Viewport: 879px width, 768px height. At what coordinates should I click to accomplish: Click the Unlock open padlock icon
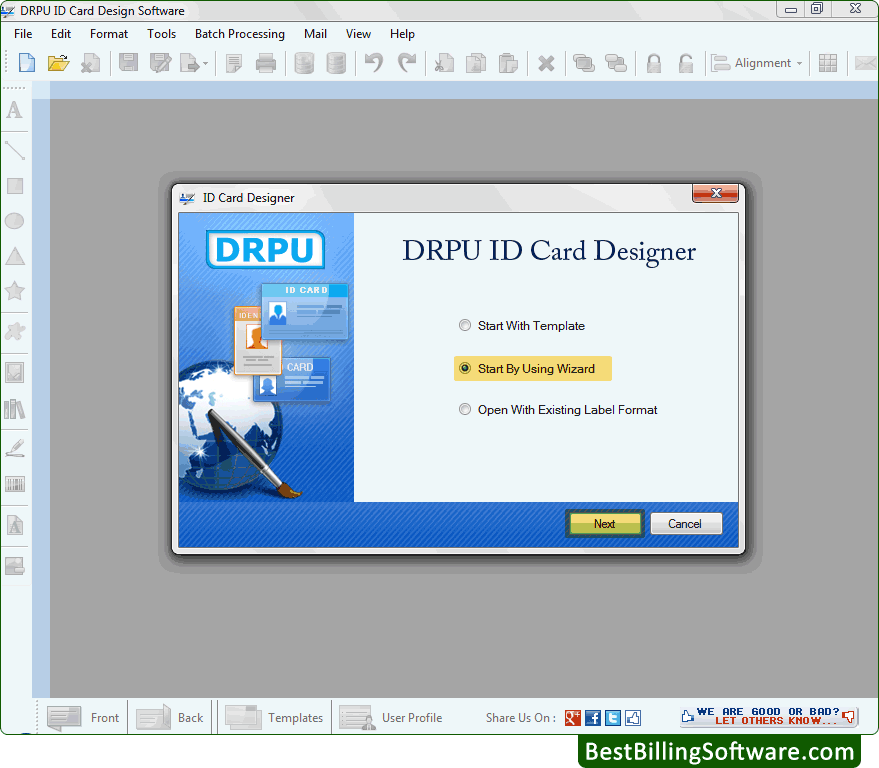tap(686, 63)
